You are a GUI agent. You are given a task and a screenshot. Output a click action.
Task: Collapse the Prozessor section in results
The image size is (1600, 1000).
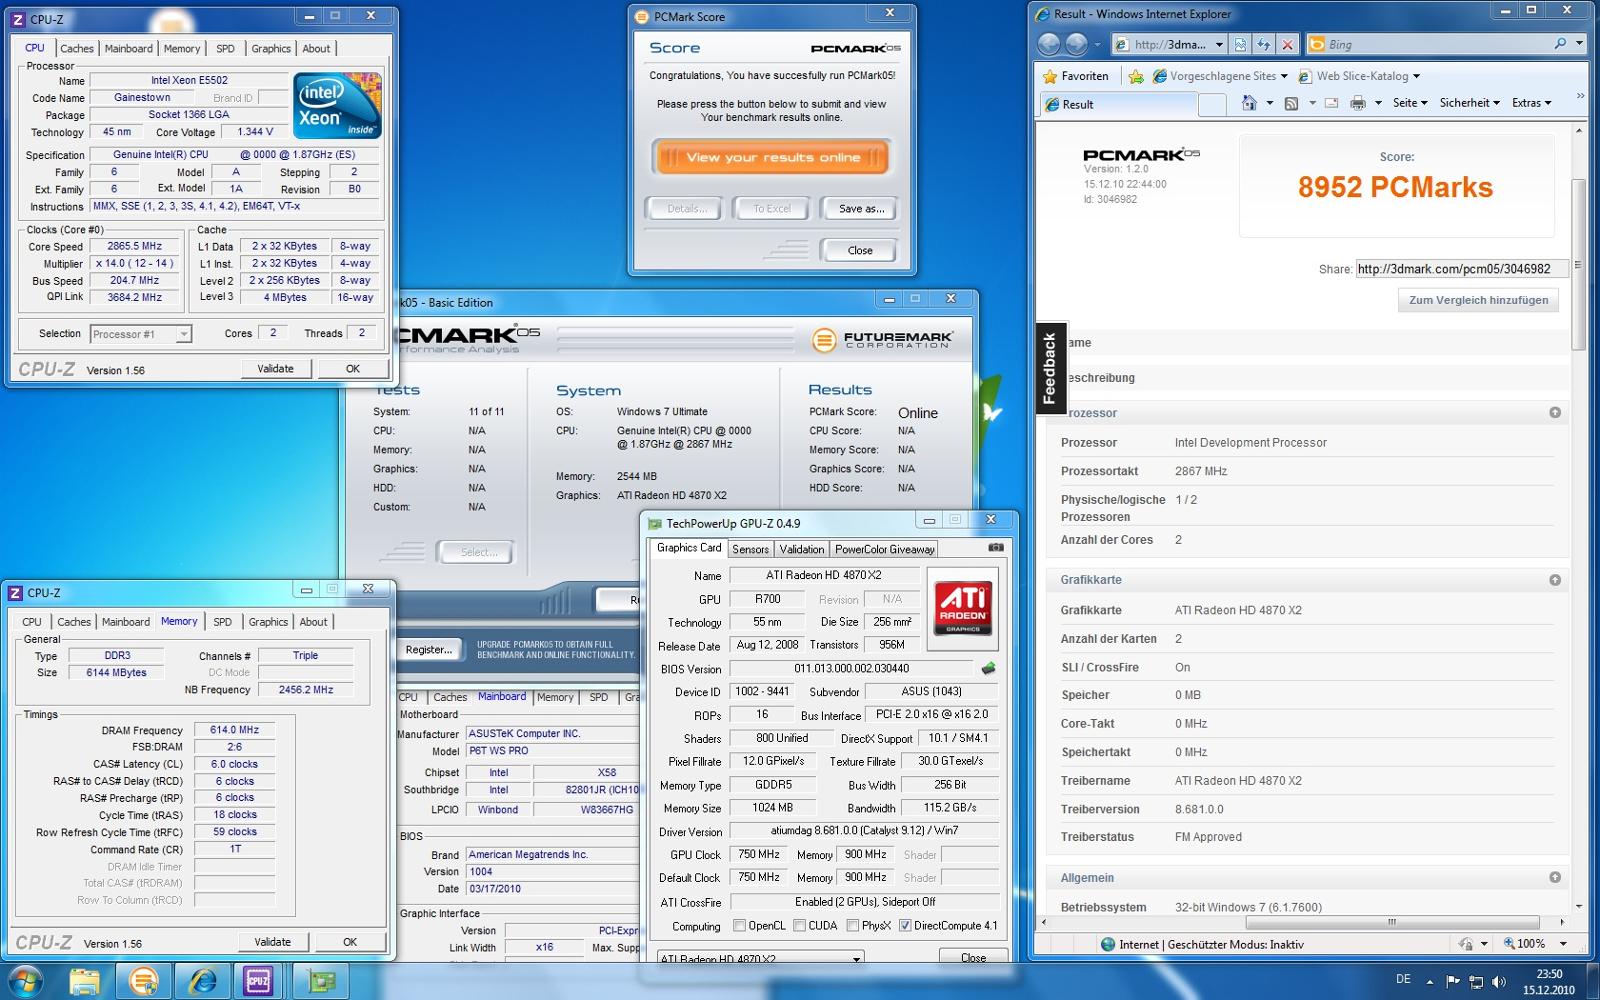[x=1555, y=413]
